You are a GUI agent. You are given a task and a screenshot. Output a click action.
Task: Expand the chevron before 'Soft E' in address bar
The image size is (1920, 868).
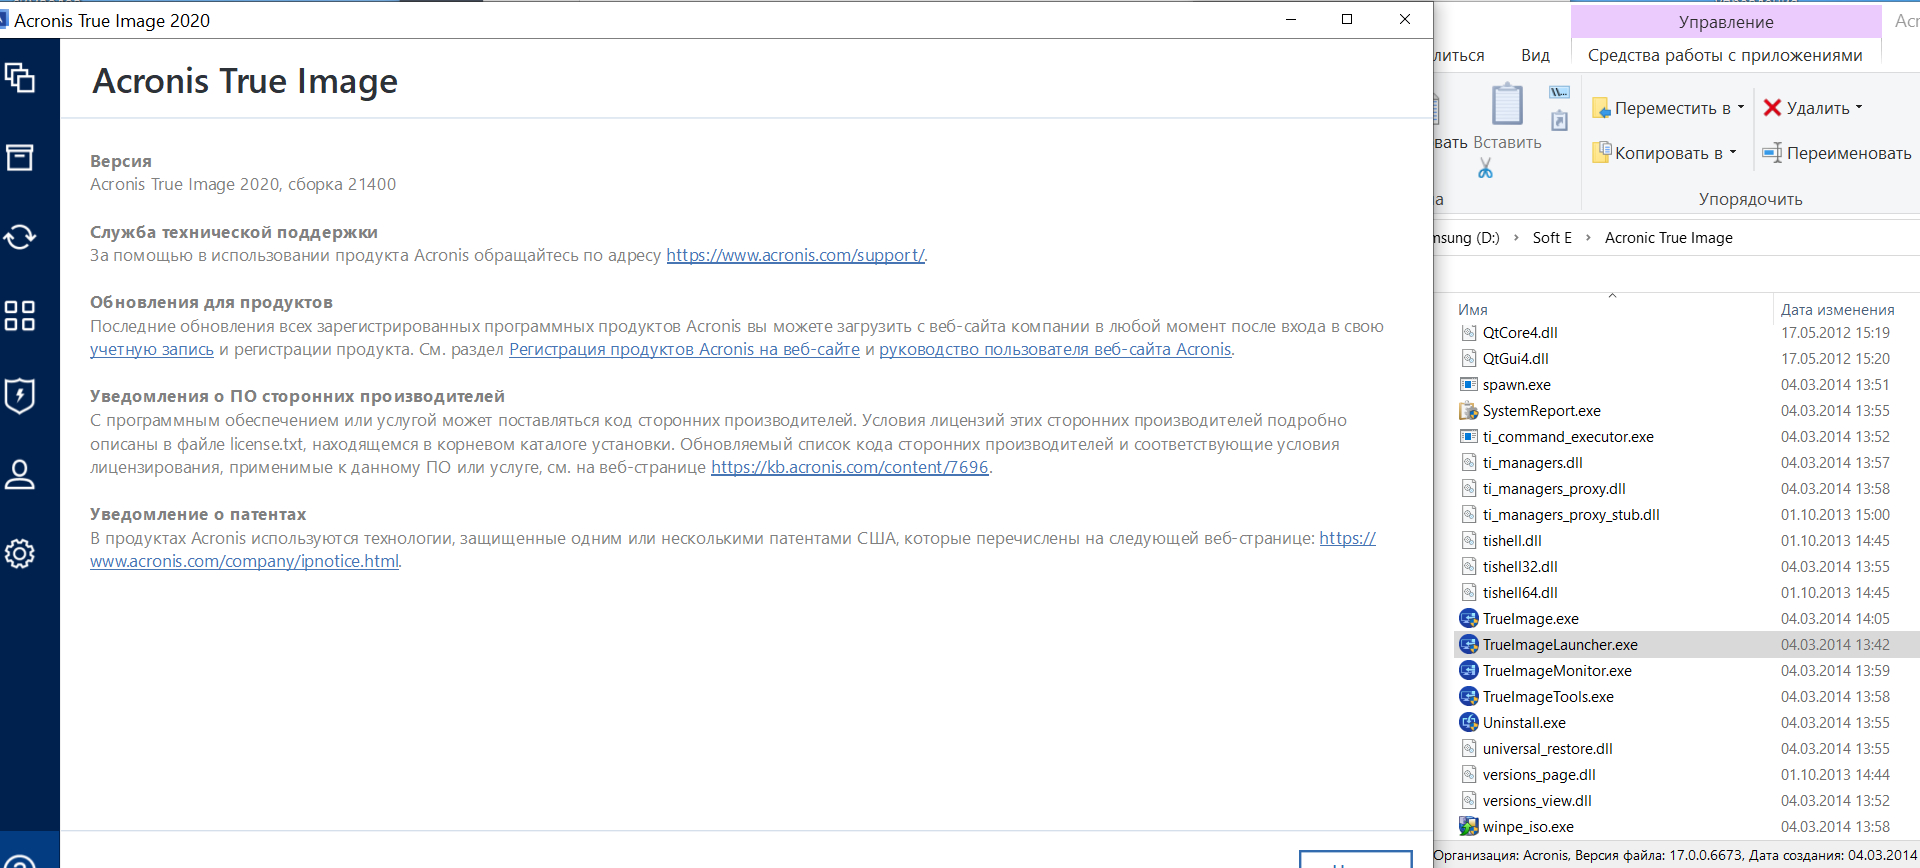tap(1516, 238)
